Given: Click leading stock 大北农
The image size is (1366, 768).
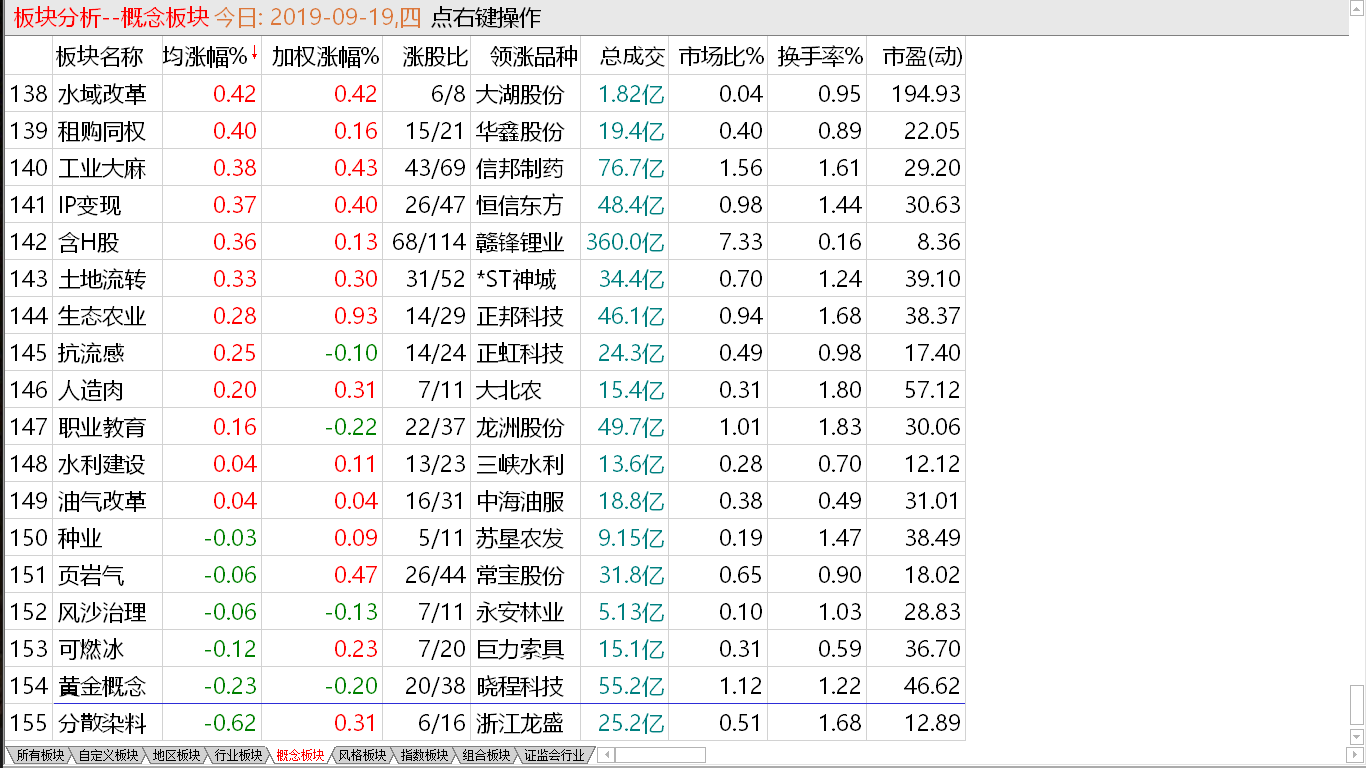Looking at the screenshot, I should (x=509, y=390).
